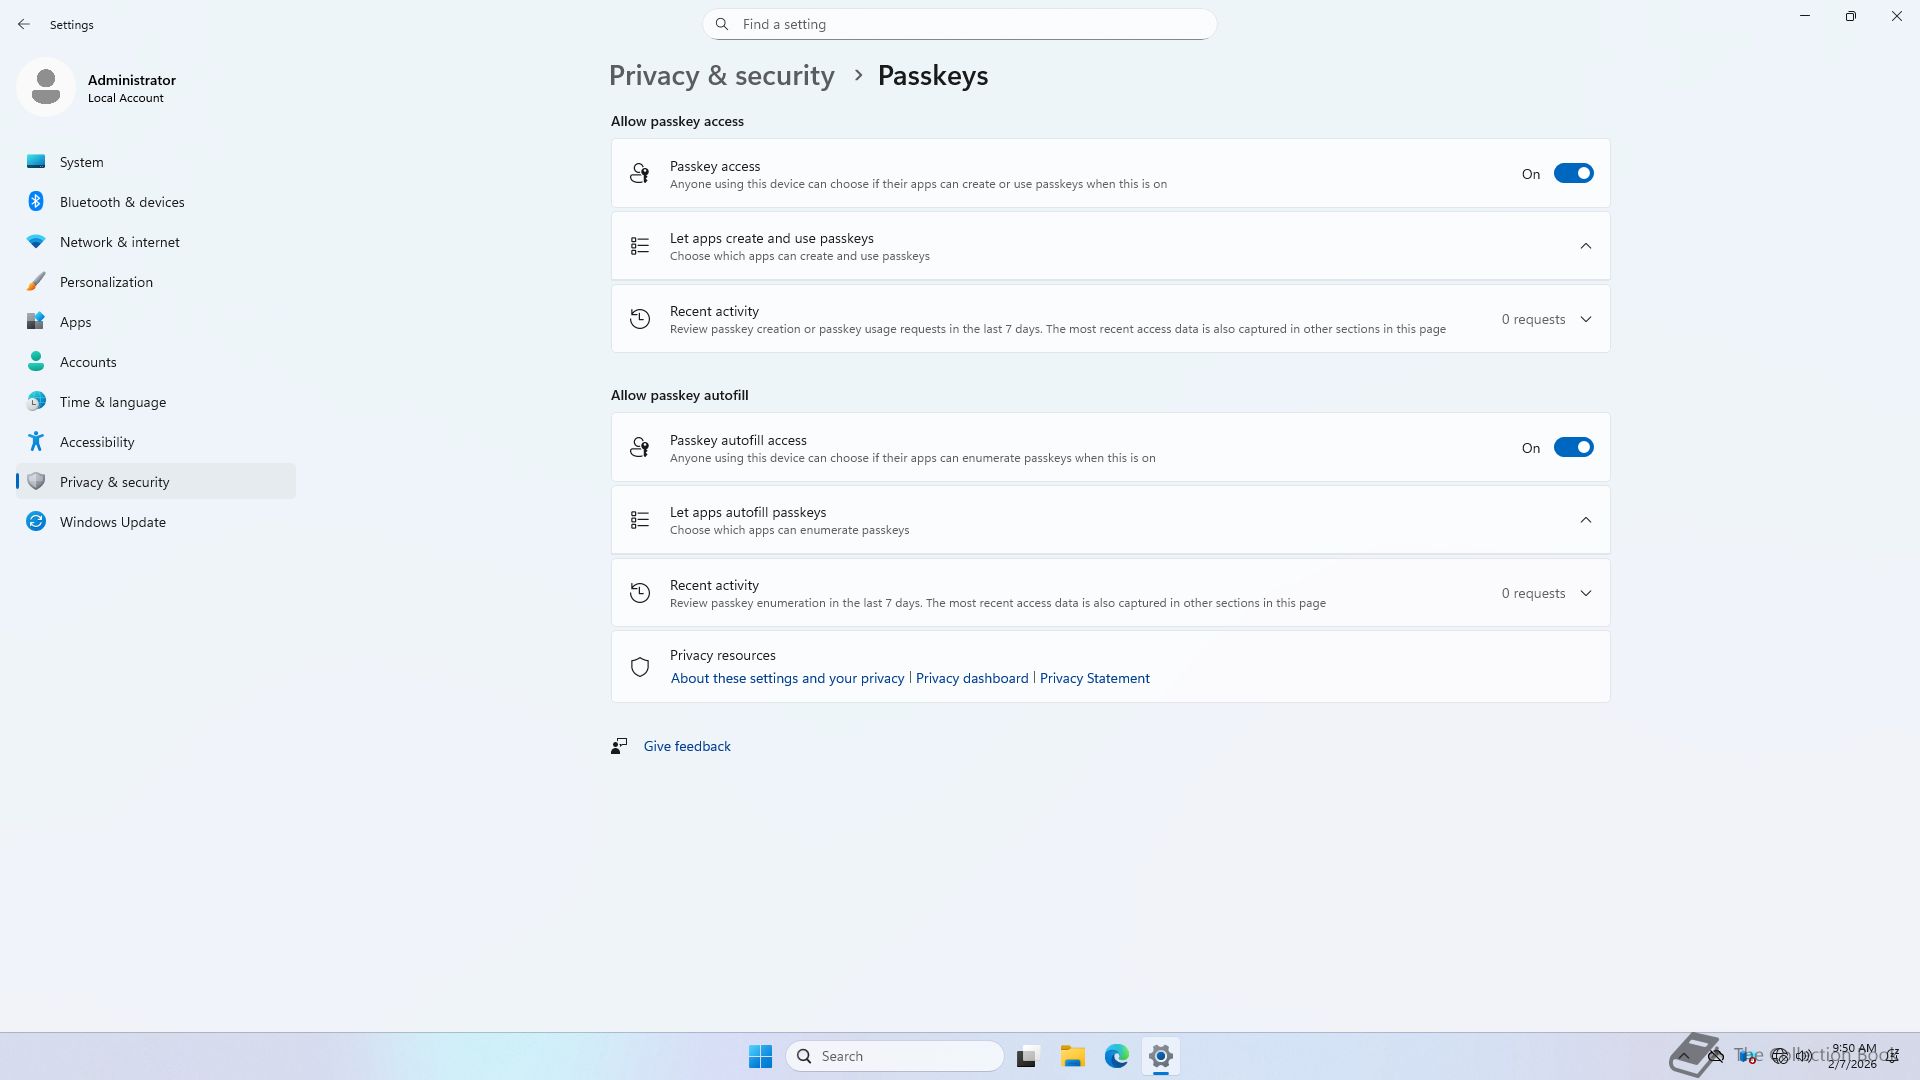Click the Give feedback link
Image resolution: width=1920 pixels, height=1080 pixels.
(x=686, y=746)
